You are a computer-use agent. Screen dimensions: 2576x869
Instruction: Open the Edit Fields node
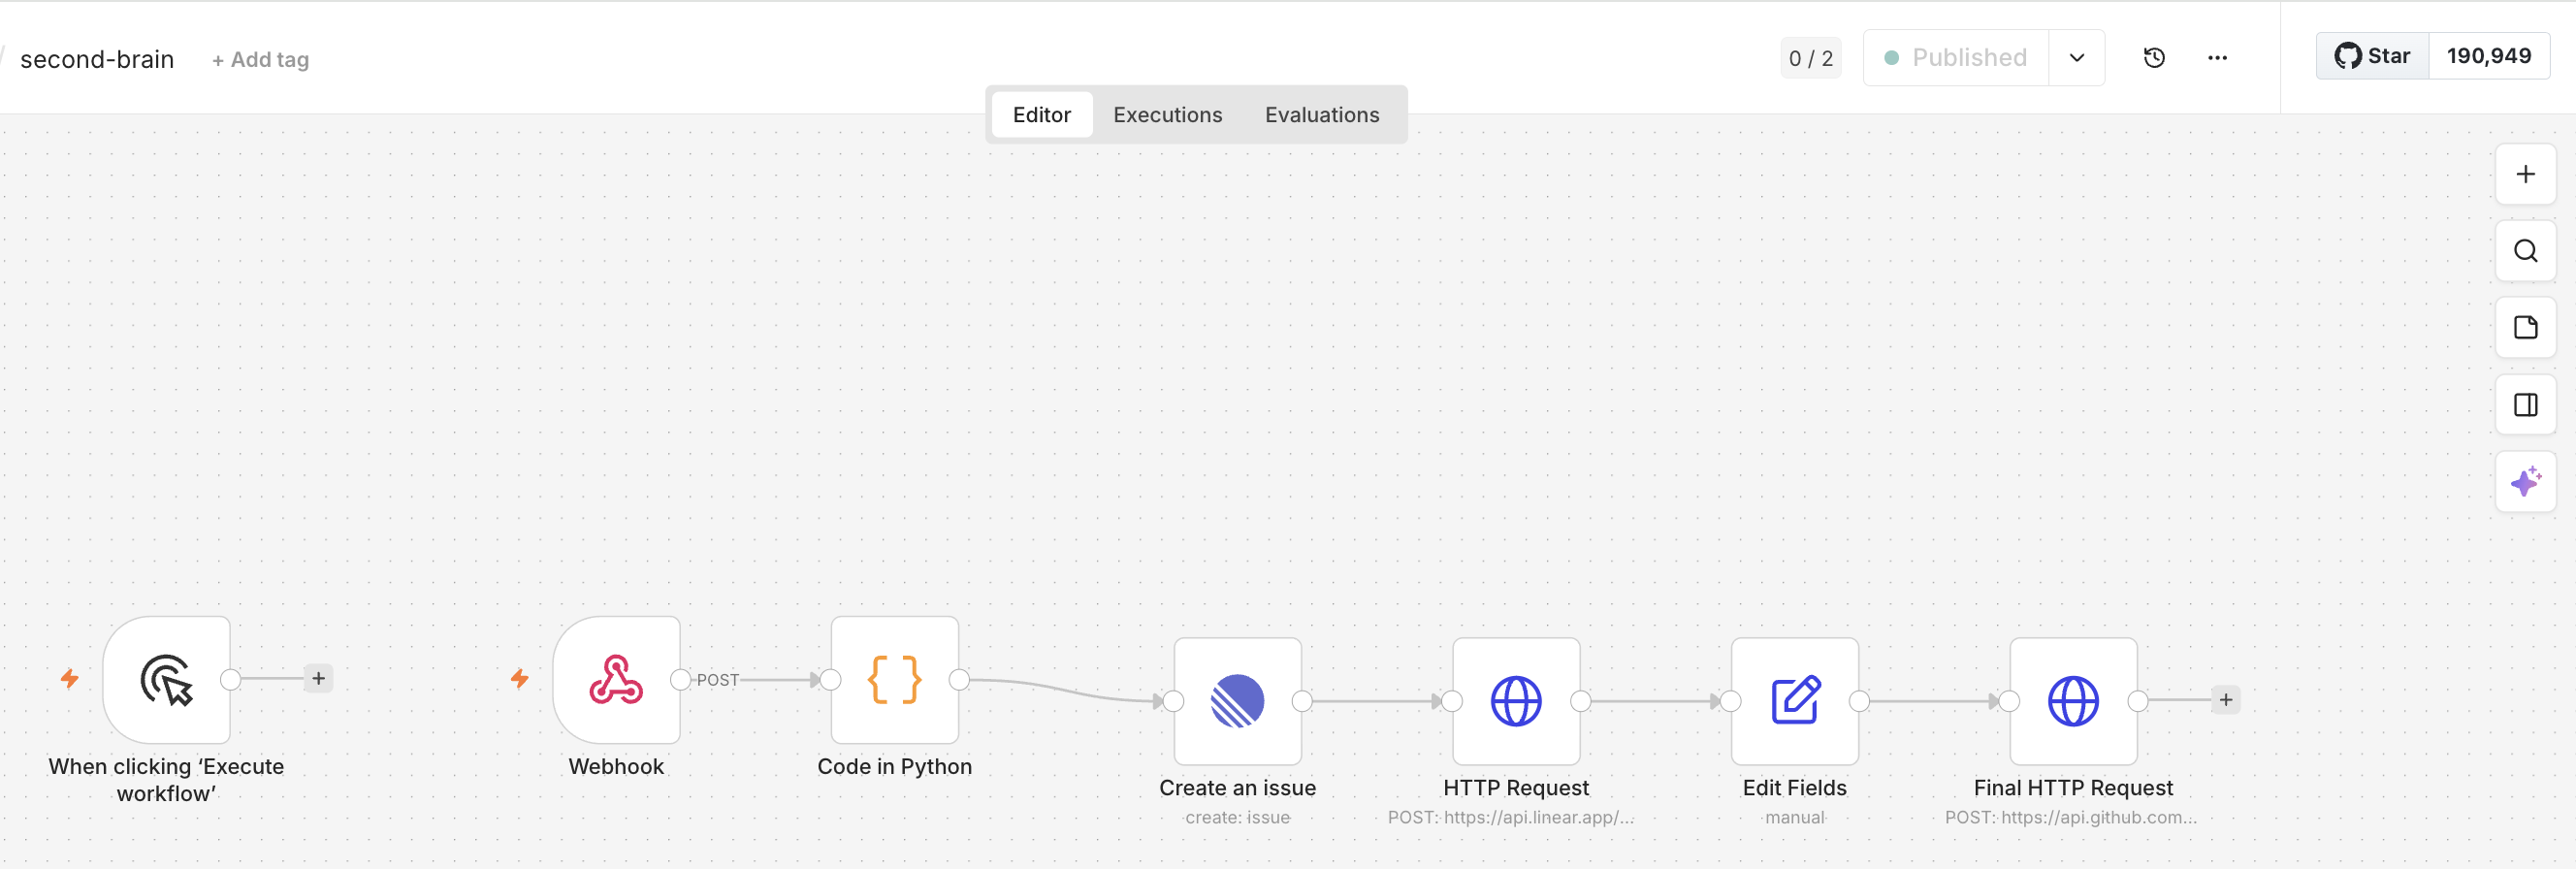(x=1794, y=701)
